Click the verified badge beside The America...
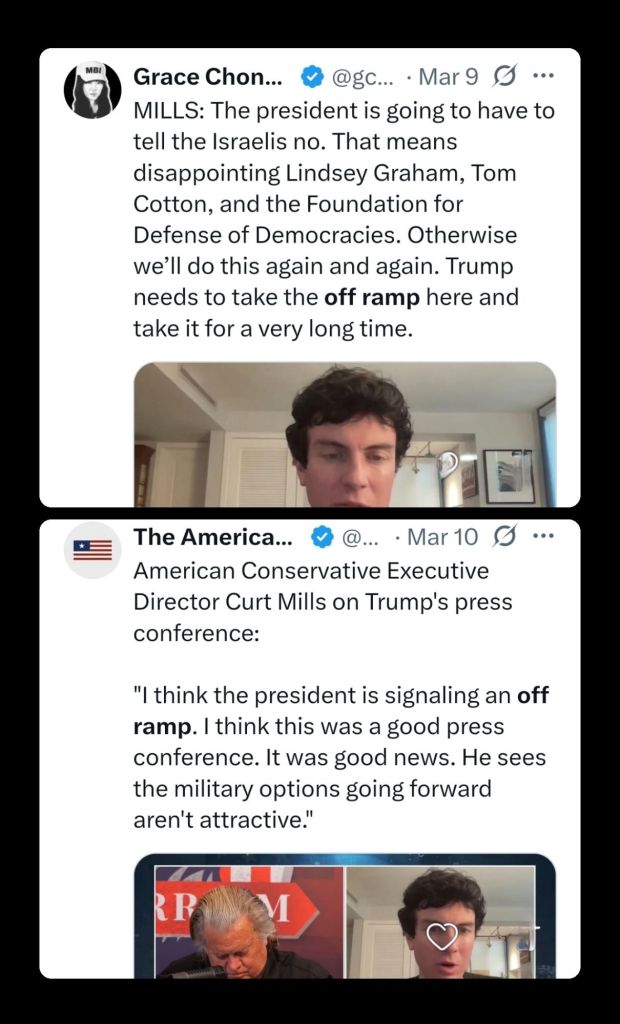 coord(321,537)
